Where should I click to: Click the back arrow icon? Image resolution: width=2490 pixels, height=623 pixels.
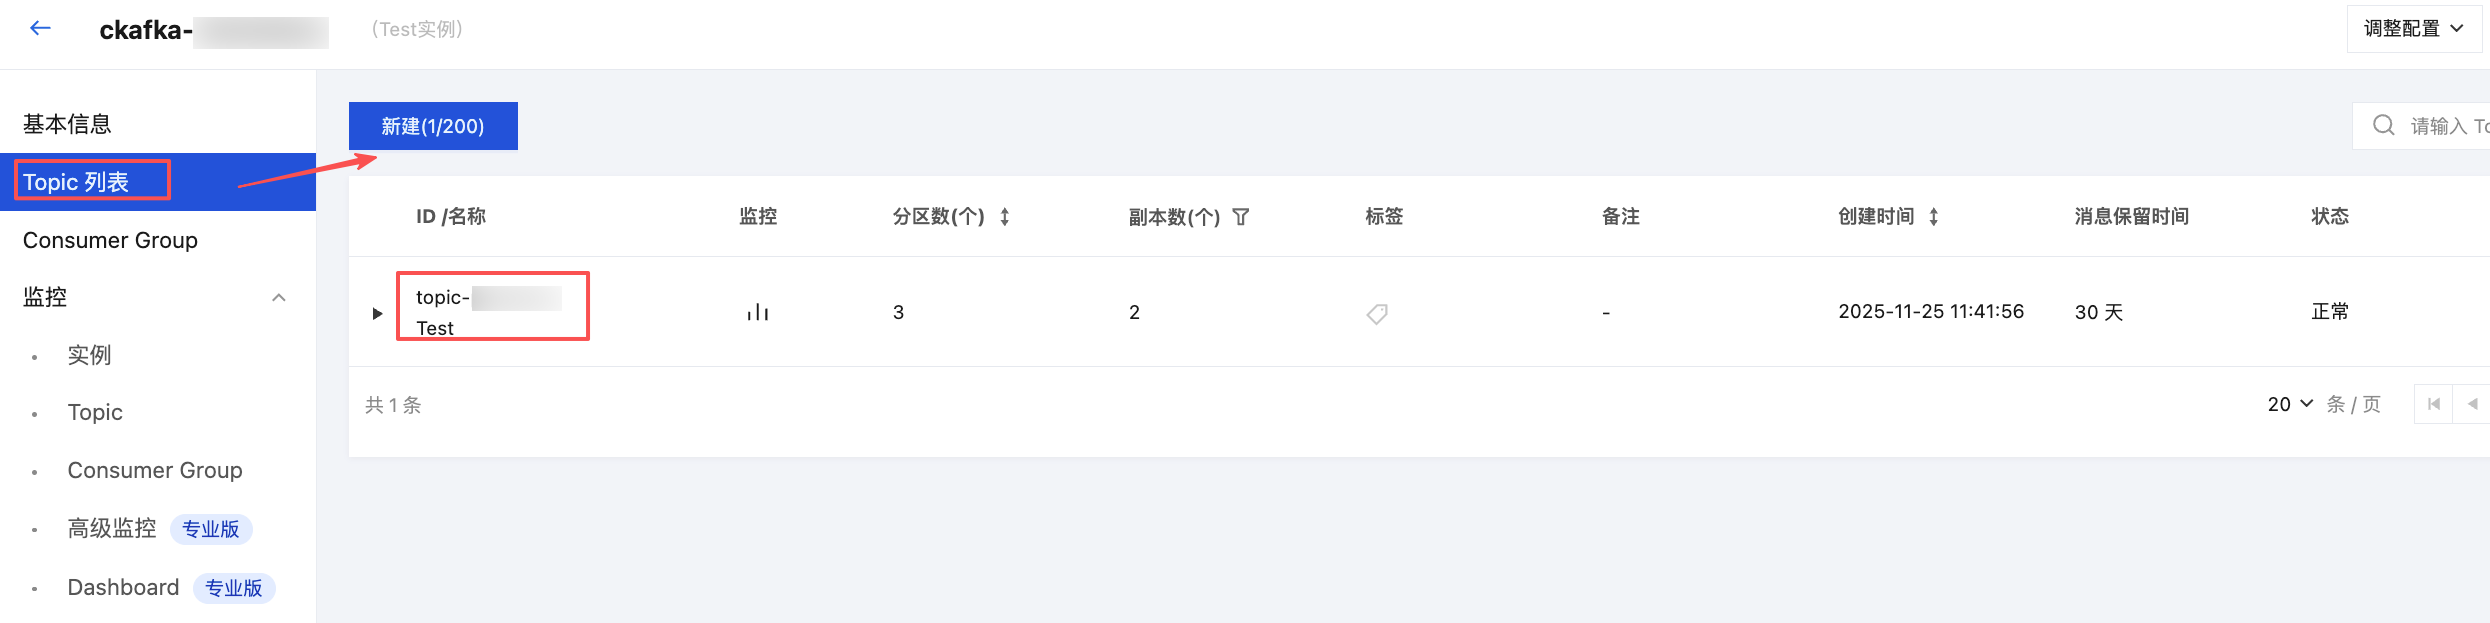pyautogui.click(x=40, y=29)
